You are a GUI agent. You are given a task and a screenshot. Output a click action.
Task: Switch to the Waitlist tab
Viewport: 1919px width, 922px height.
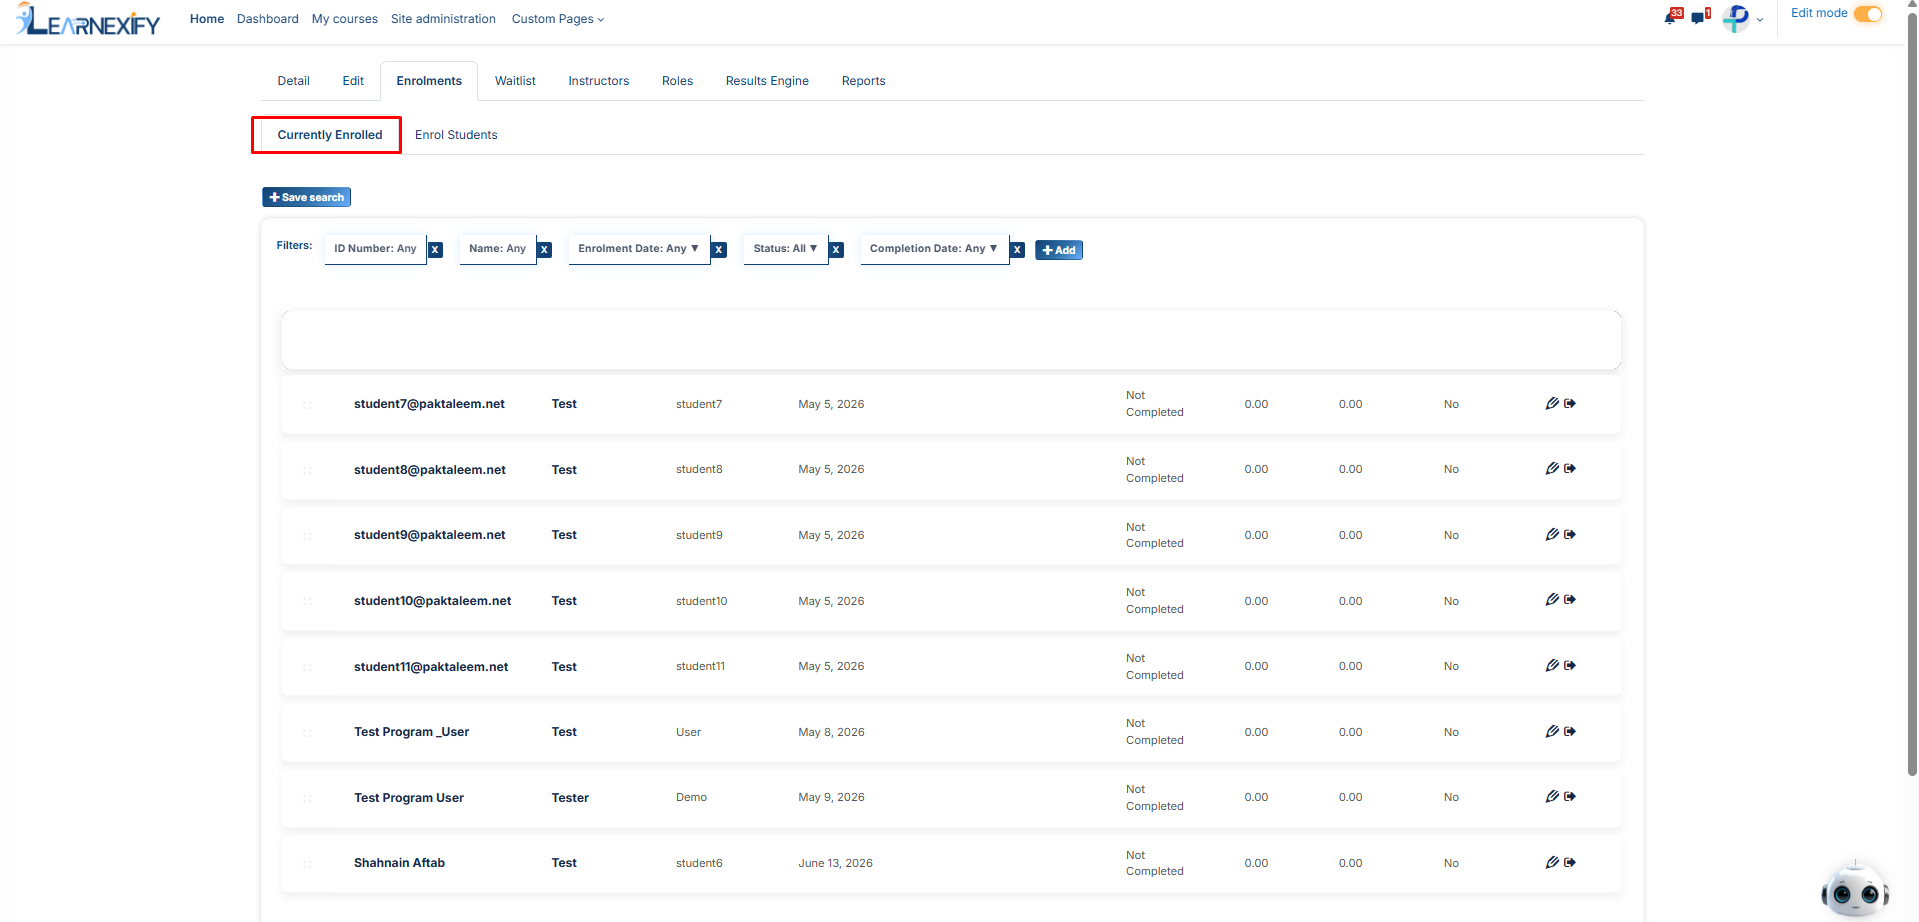coord(515,81)
